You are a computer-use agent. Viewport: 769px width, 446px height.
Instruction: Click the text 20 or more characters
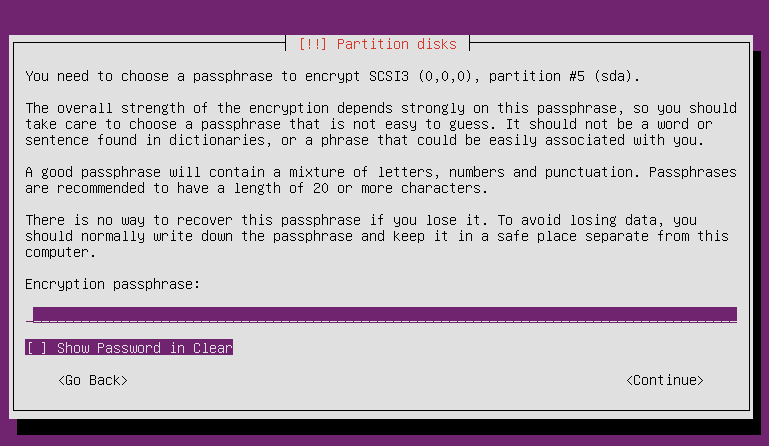[x=400, y=188]
